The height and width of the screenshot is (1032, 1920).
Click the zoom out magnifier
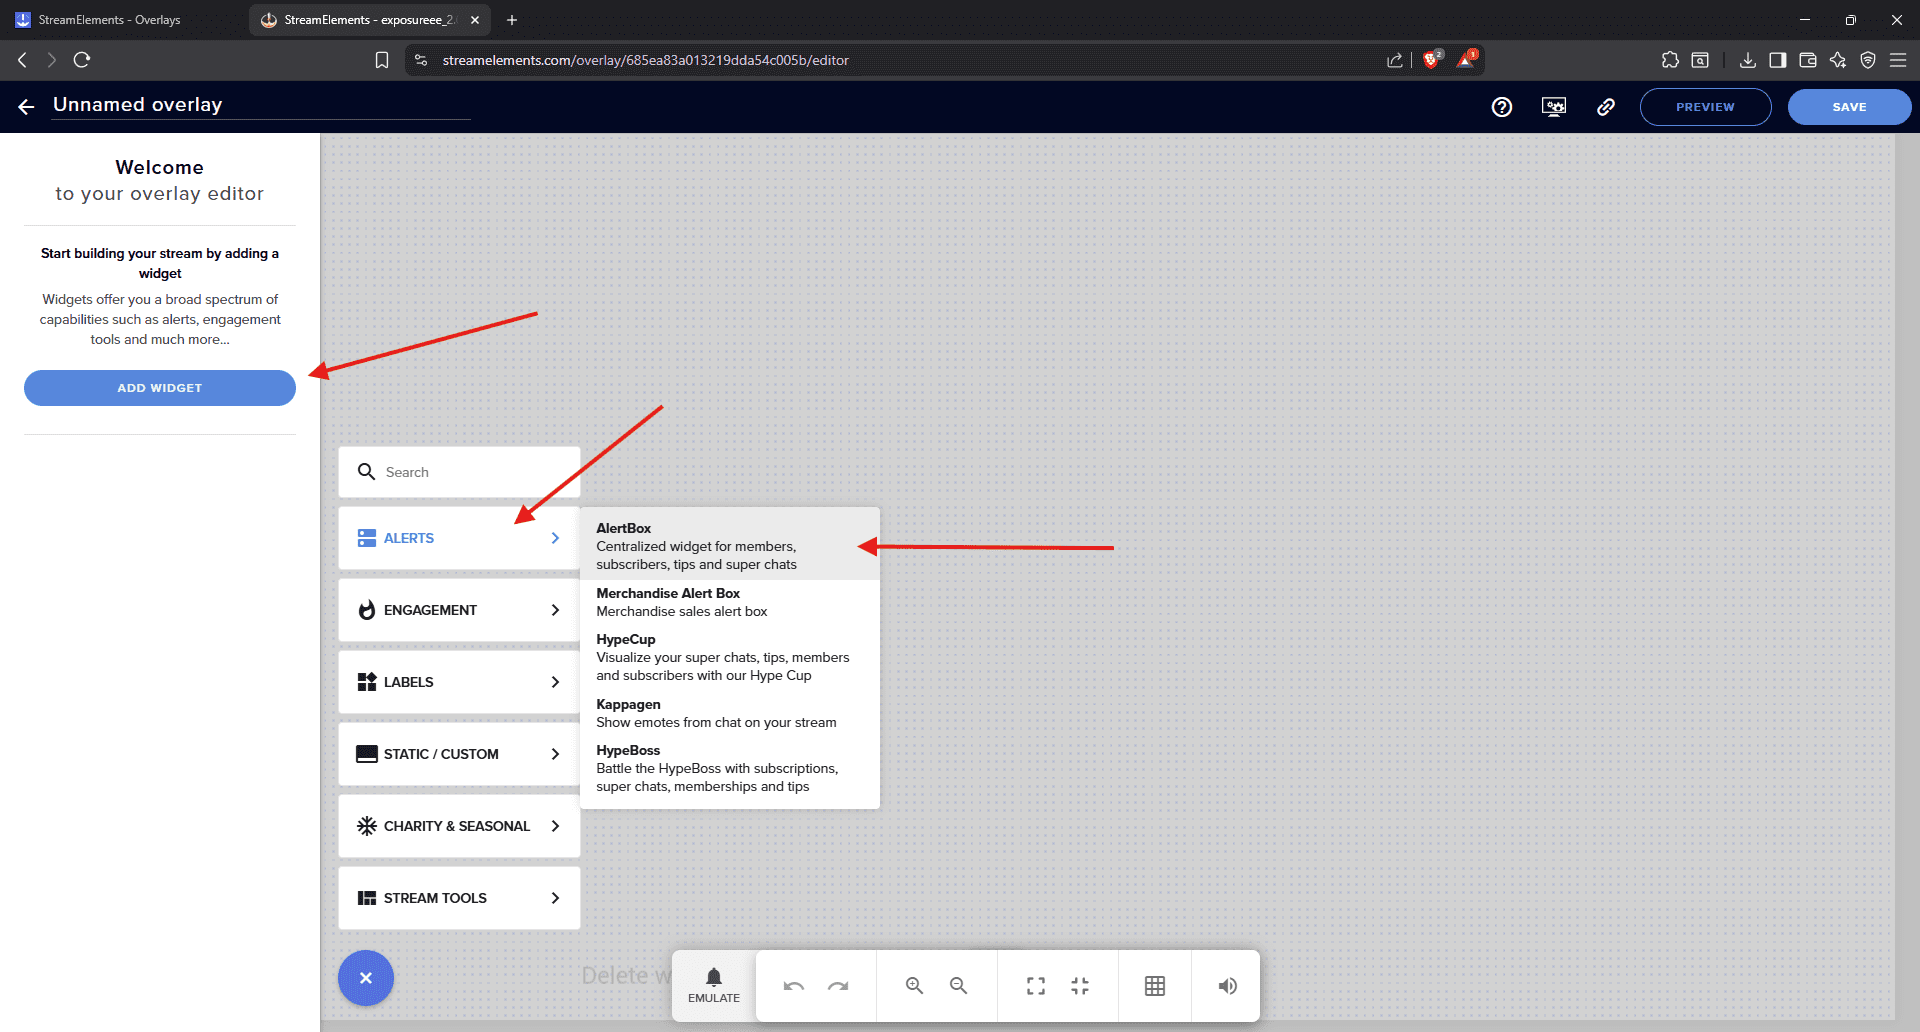pos(958,986)
